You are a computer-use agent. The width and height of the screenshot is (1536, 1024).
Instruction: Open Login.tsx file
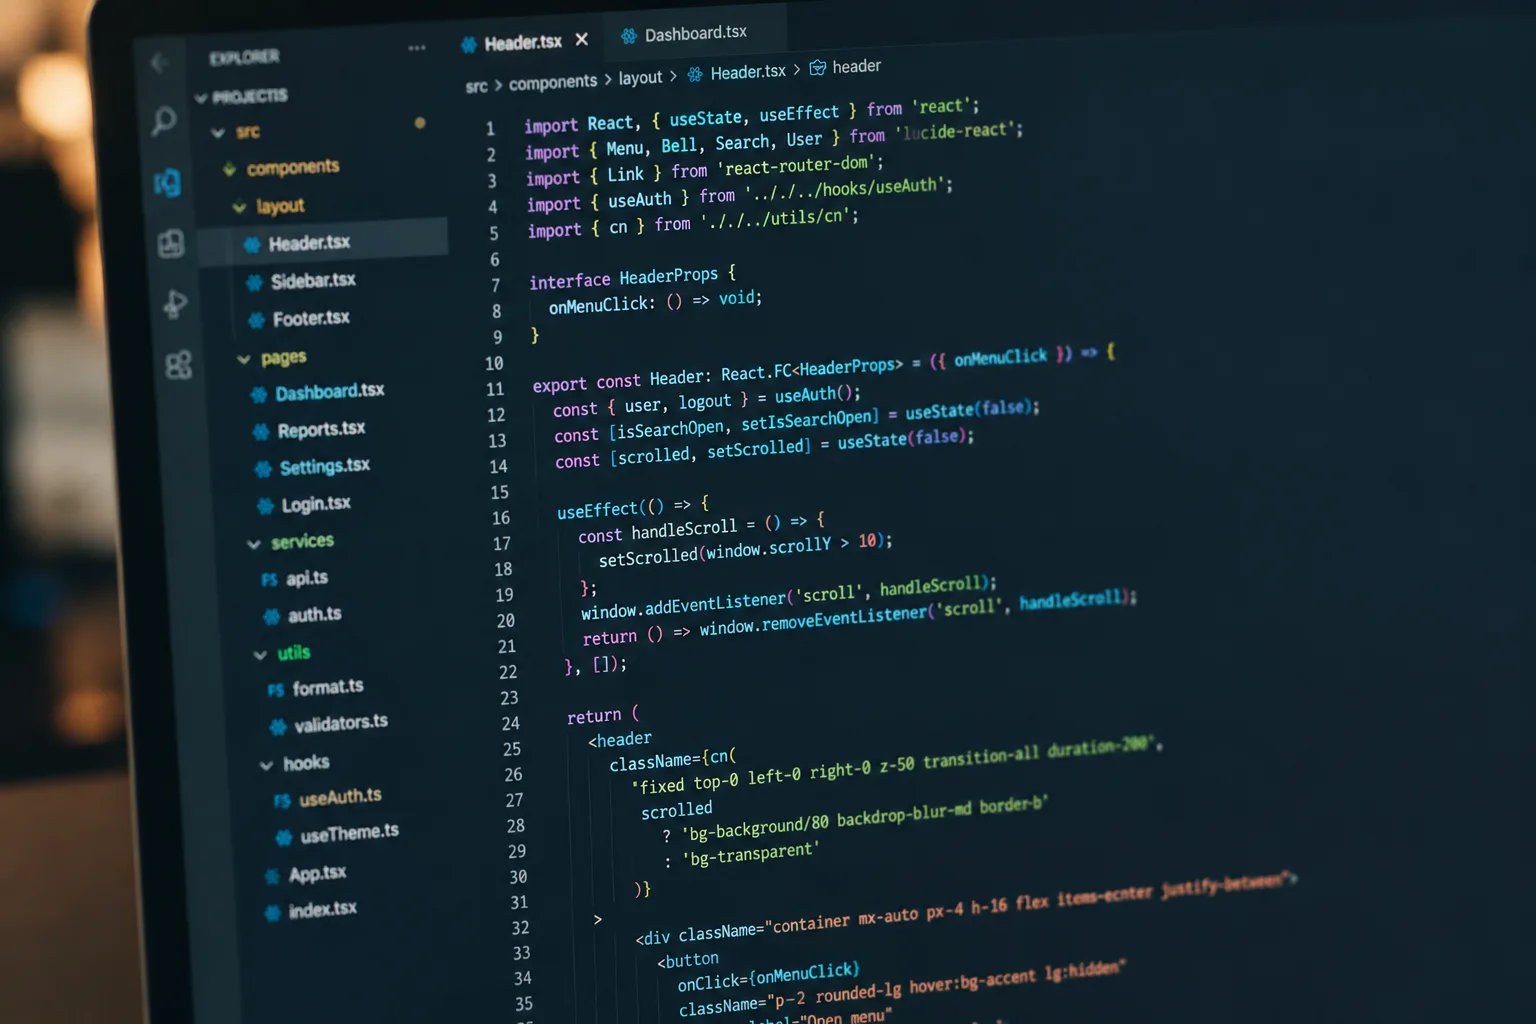(316, 504)
